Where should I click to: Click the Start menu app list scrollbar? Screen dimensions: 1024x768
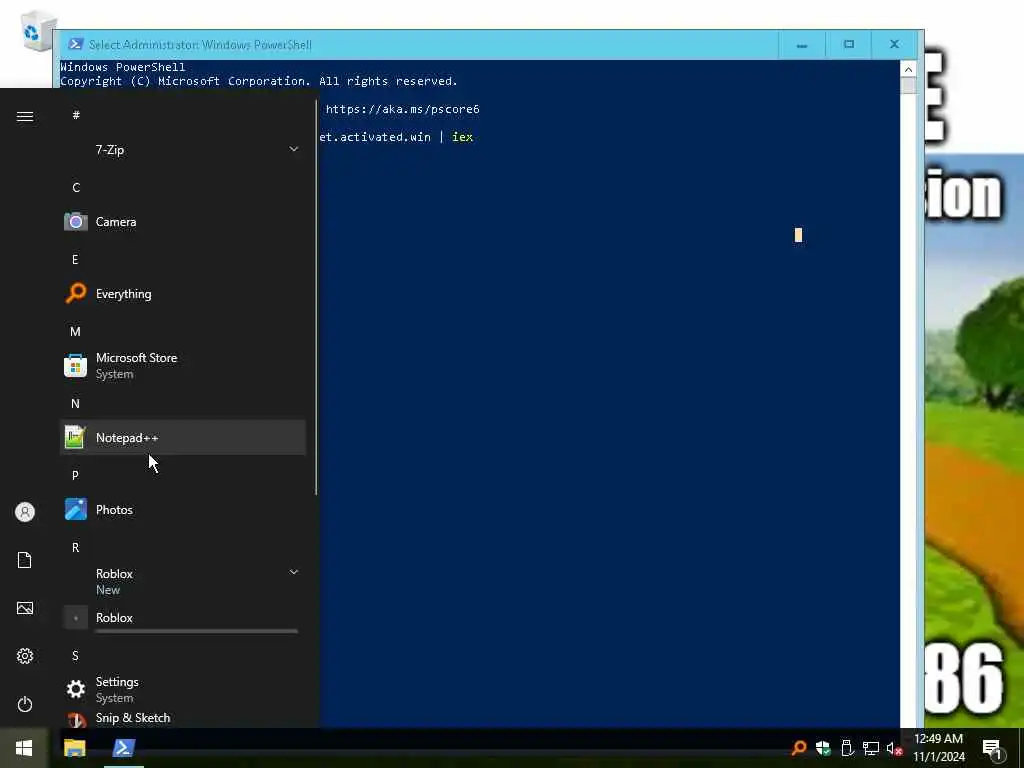(316, 297)
